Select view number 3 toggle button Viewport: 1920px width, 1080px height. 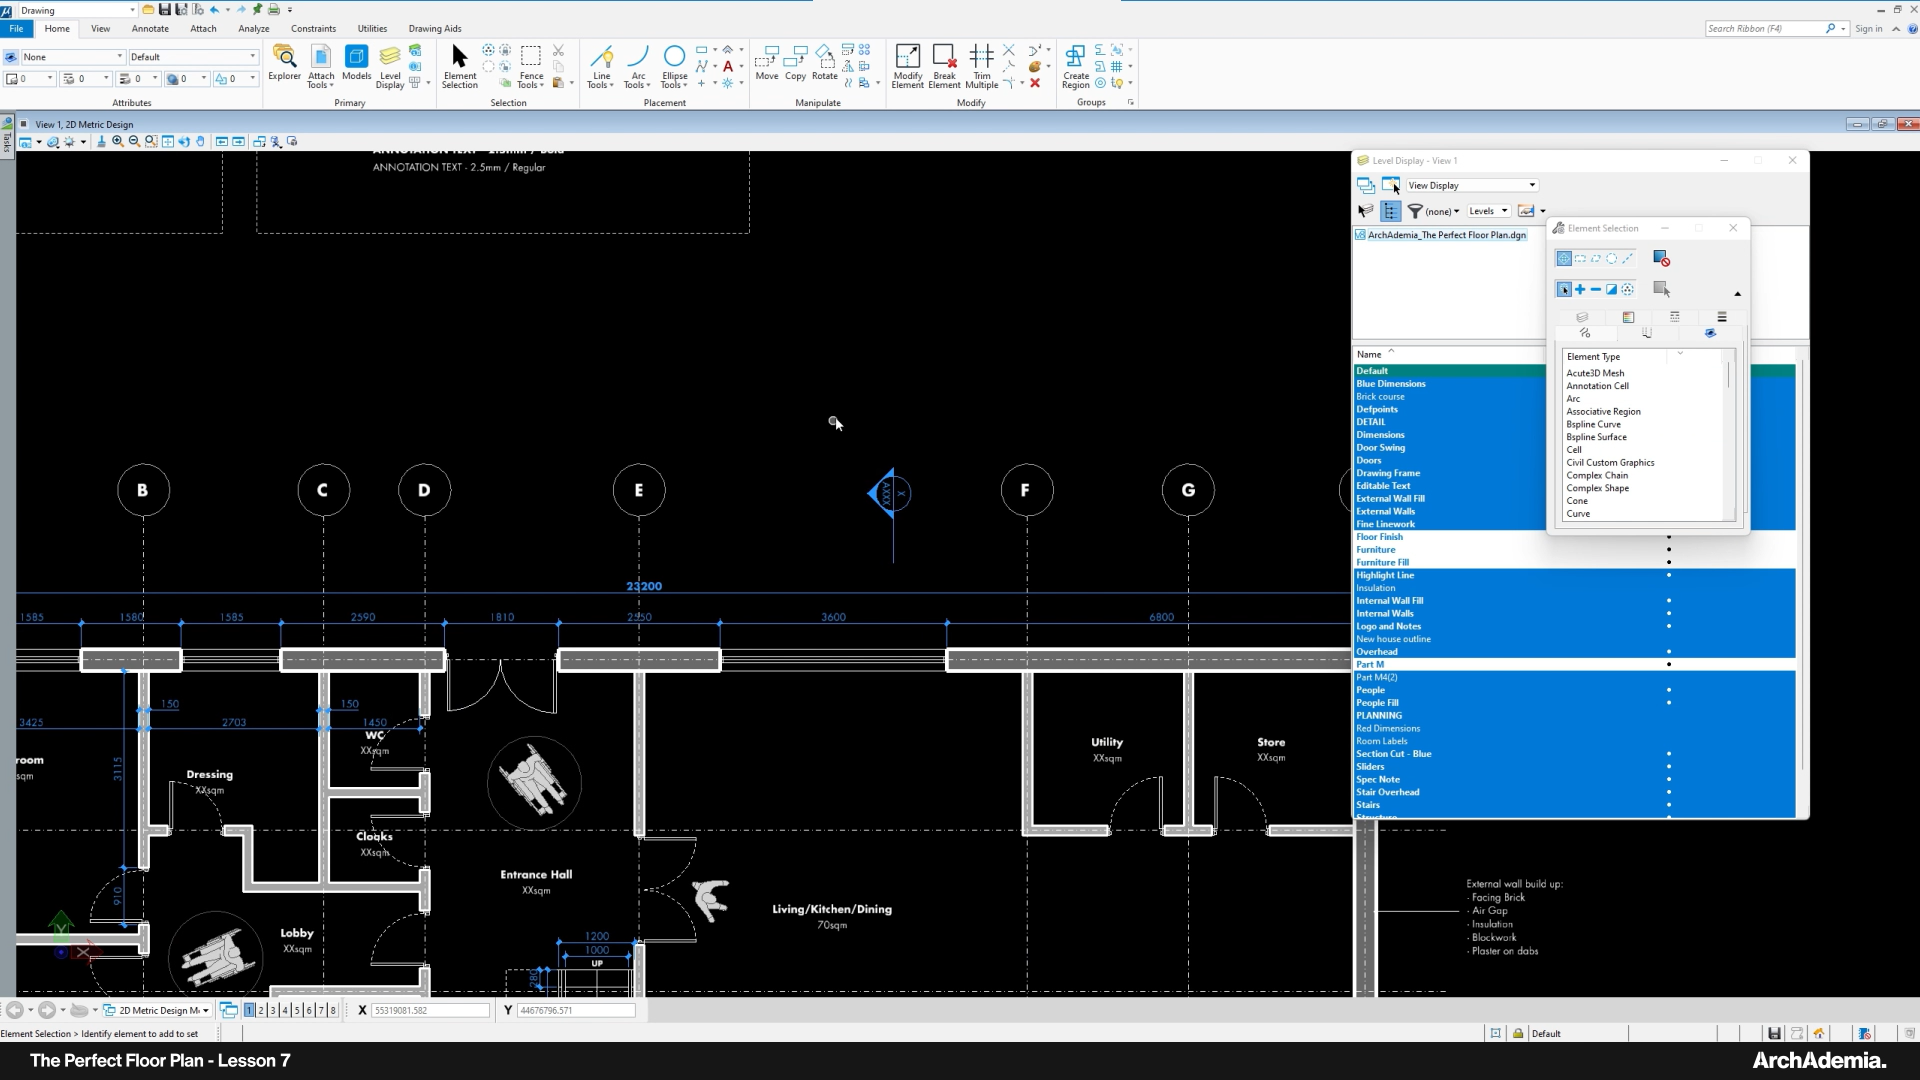click(273, 1010)
